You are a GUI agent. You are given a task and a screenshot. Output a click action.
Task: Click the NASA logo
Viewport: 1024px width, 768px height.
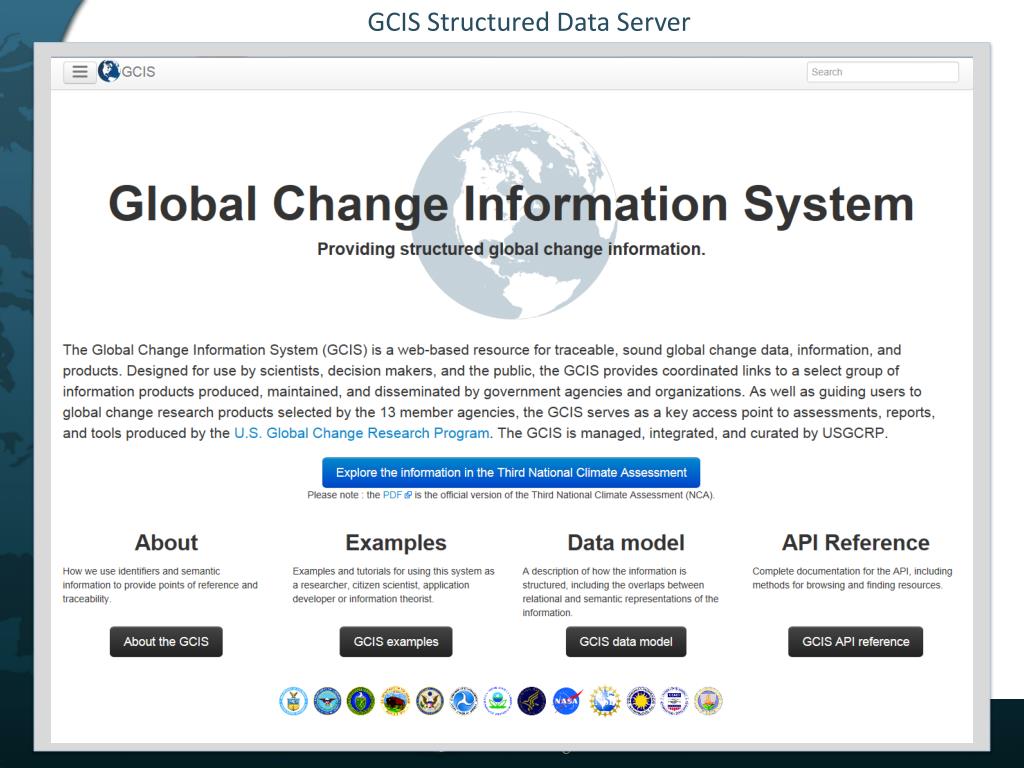pos(566,701)
